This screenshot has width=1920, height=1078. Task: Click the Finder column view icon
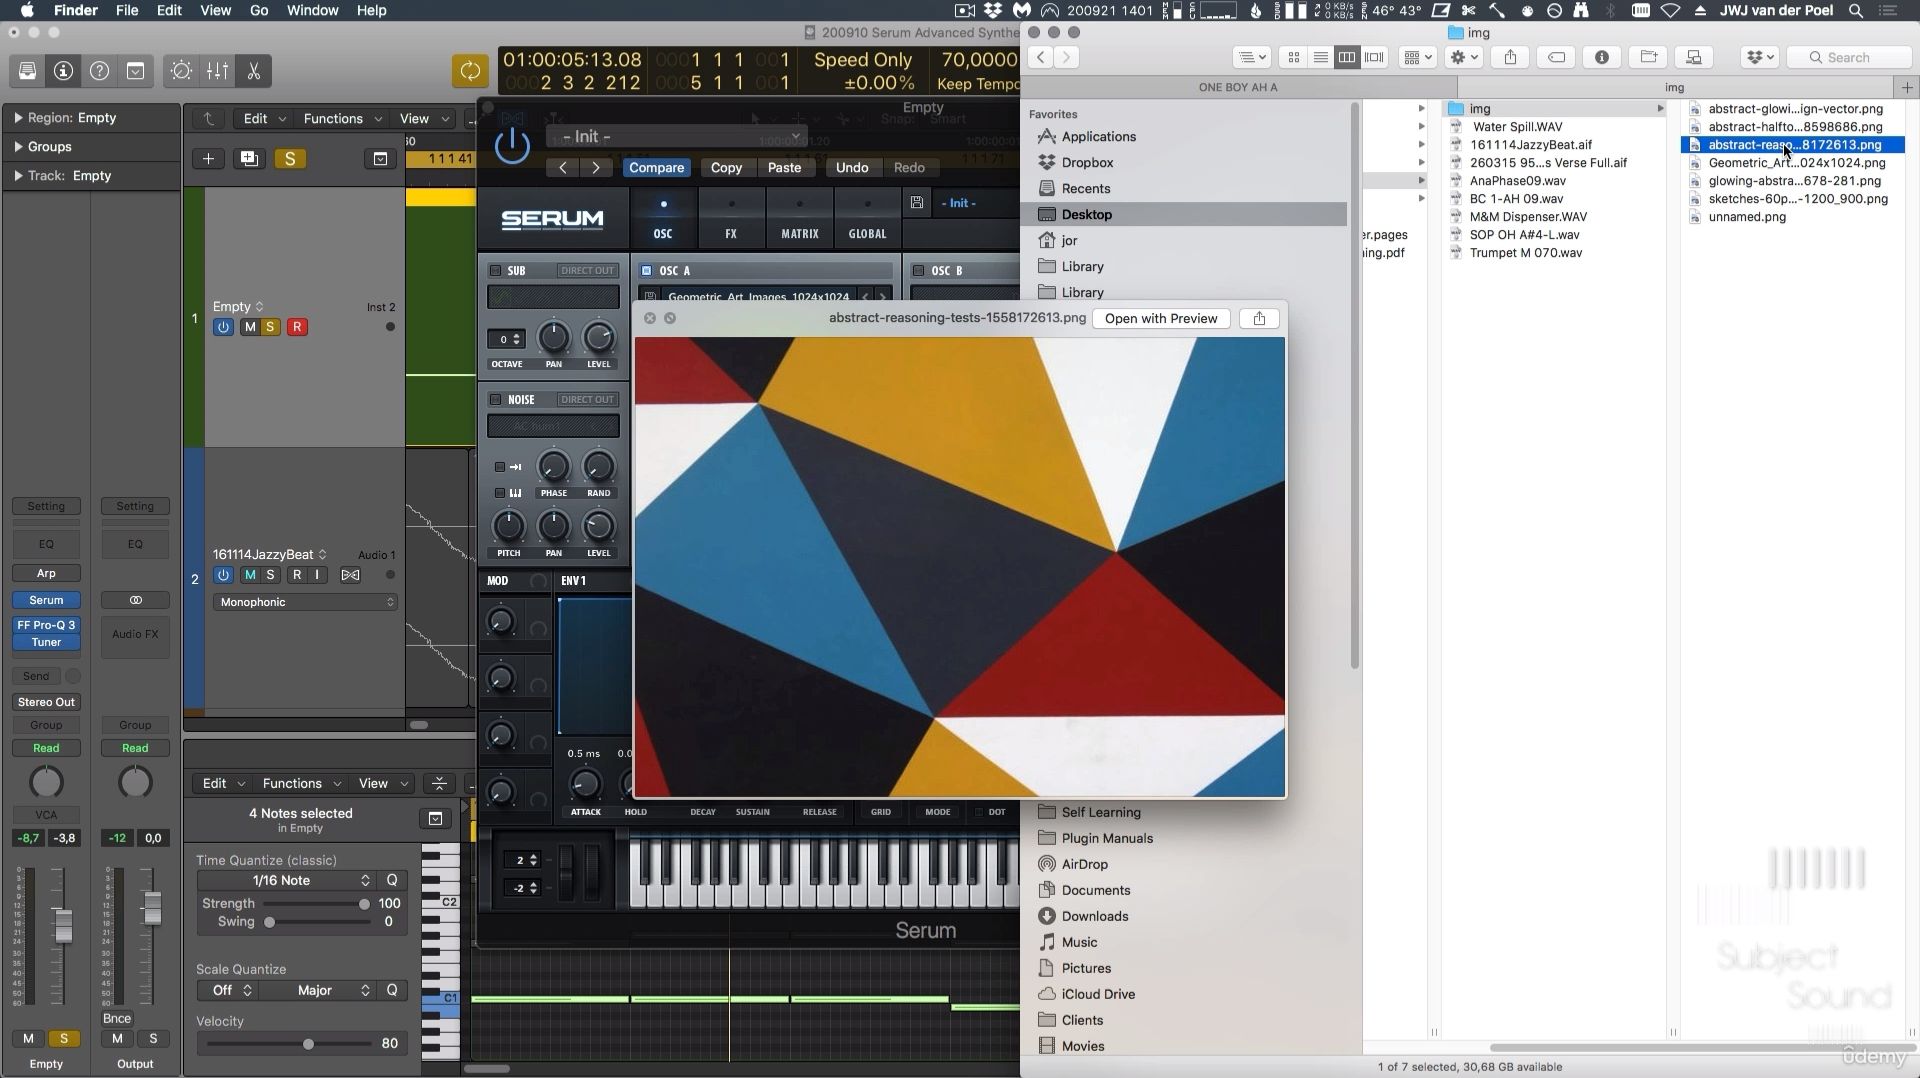click(x=1347, y=57)
